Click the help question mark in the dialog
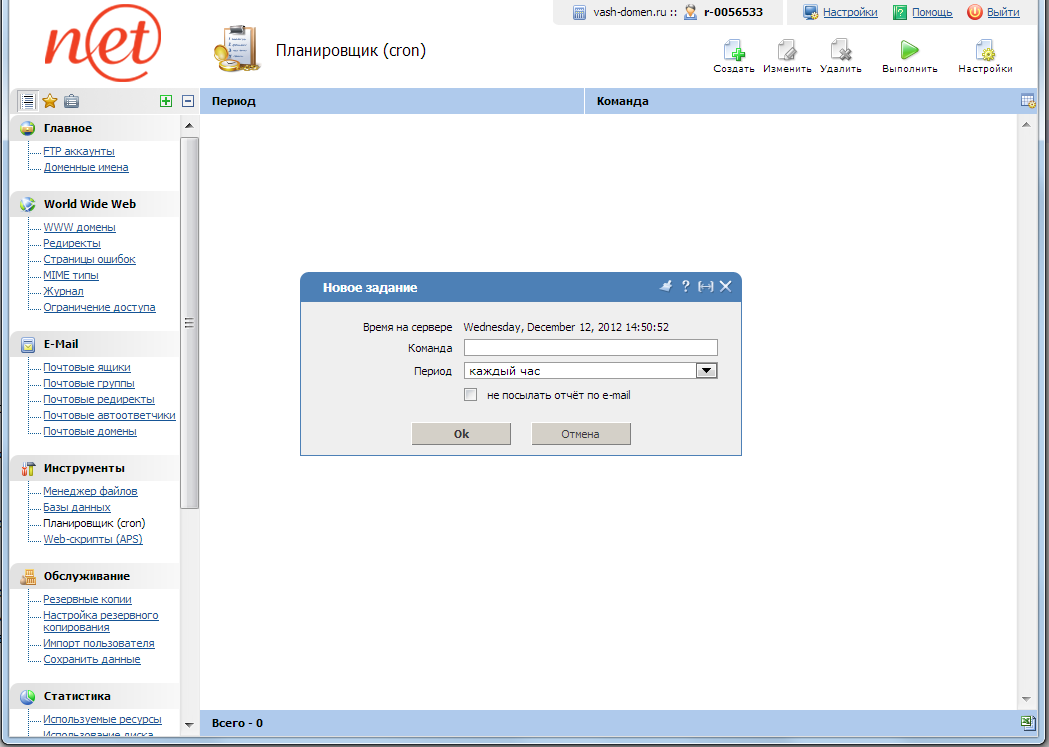The image size is (1049, 747). point(685,287)
